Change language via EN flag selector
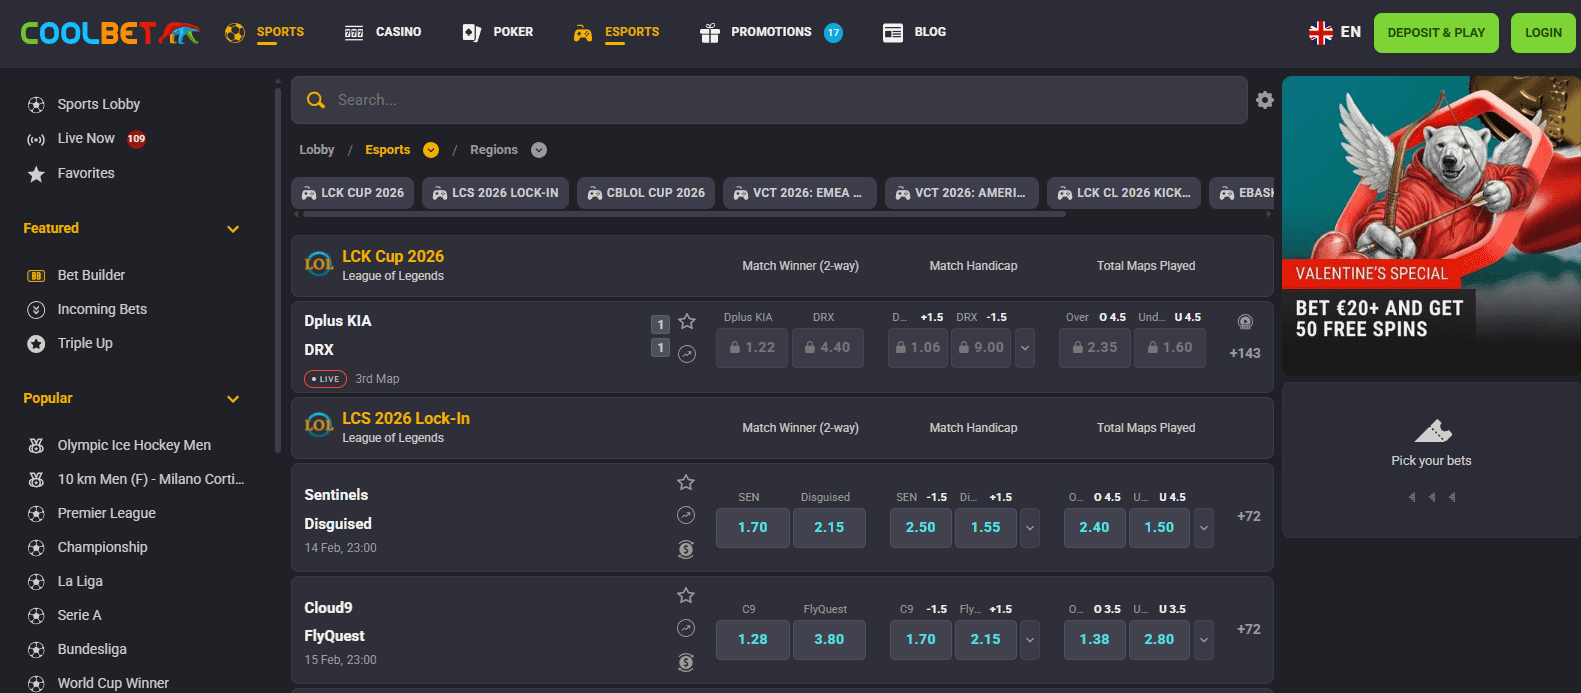 click(1335, 32)
